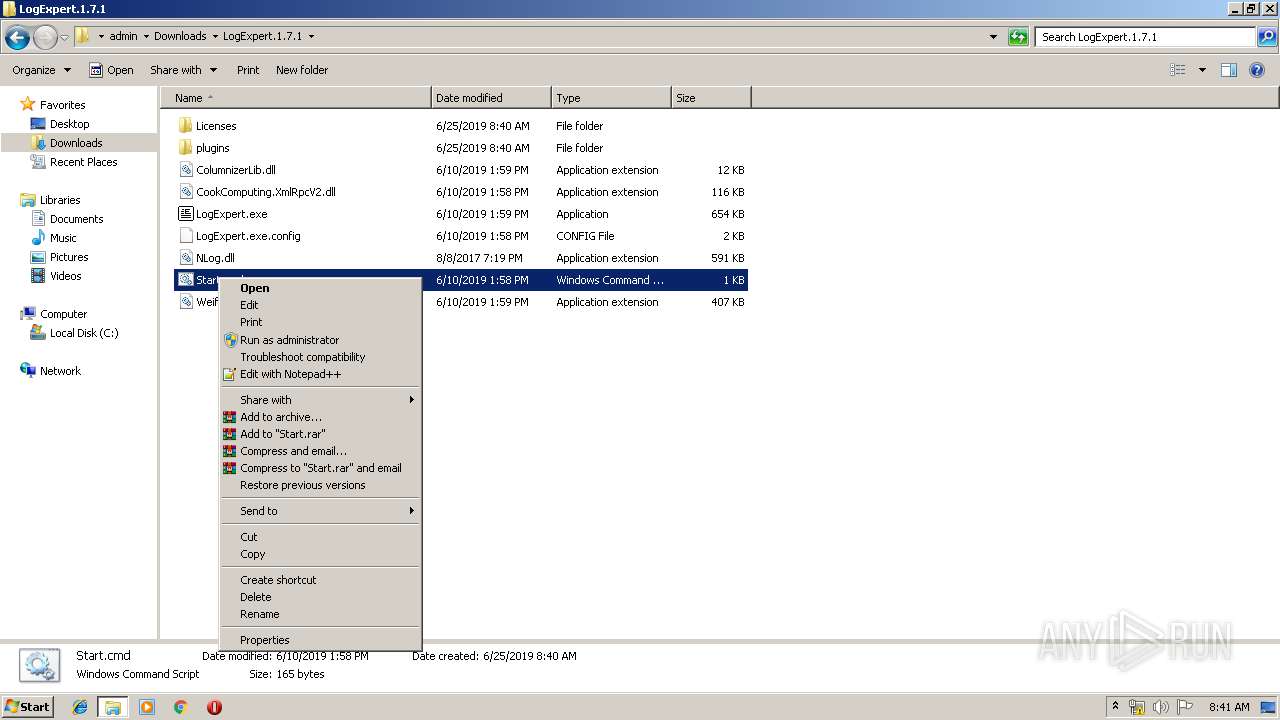This screenshot has height=720, width=1280.
Task: Select the Licenses folder icon
Action: (185, 126)
